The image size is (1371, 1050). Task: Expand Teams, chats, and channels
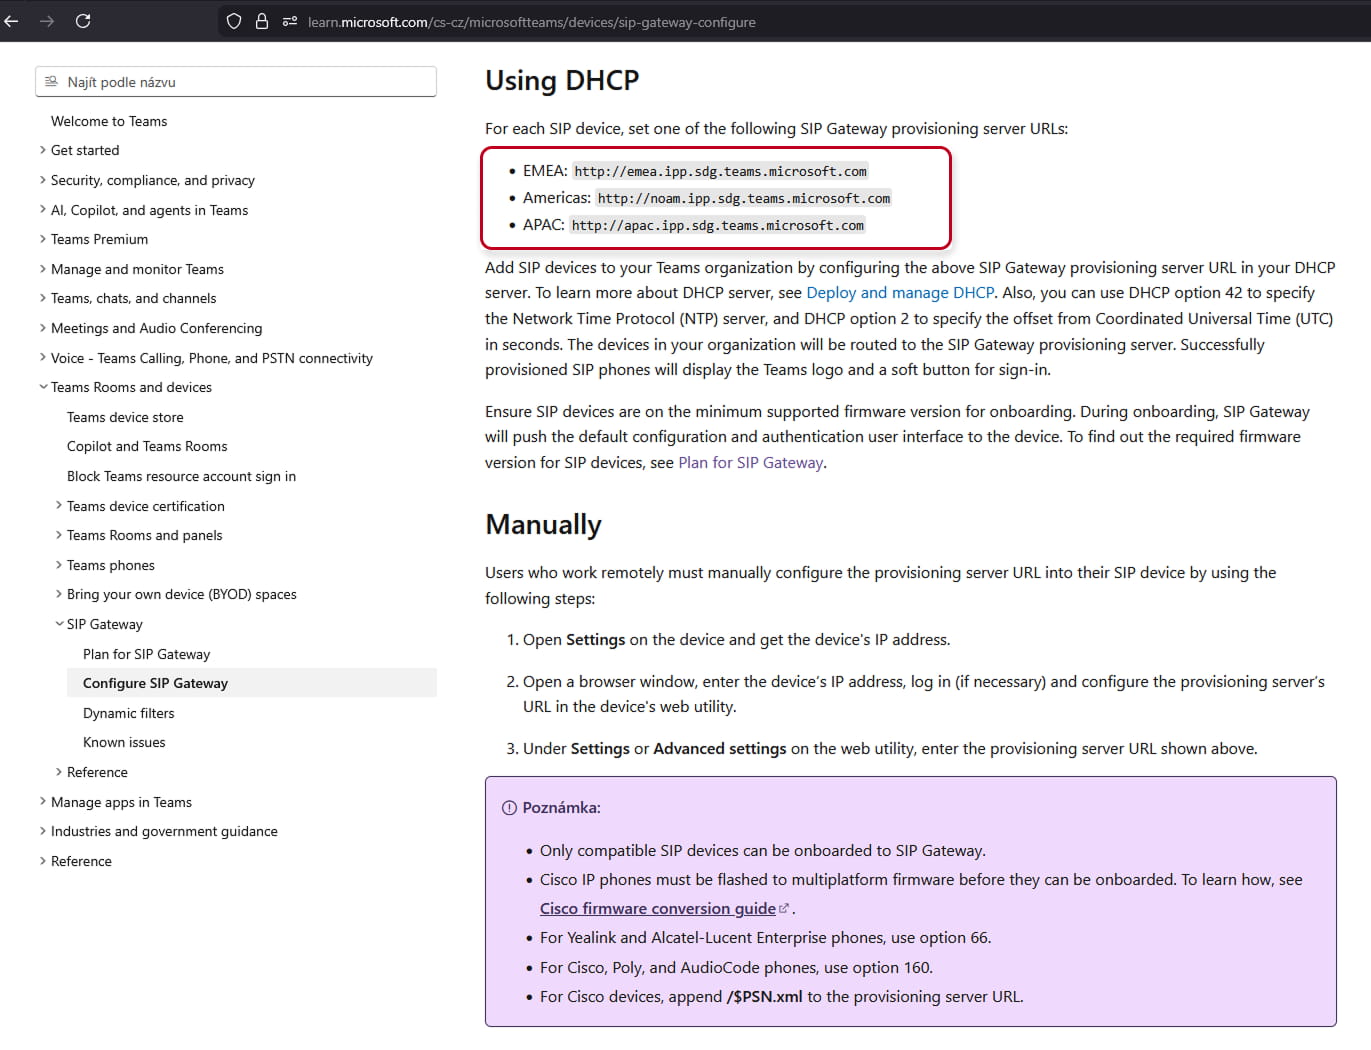click(x=133, y=298)
